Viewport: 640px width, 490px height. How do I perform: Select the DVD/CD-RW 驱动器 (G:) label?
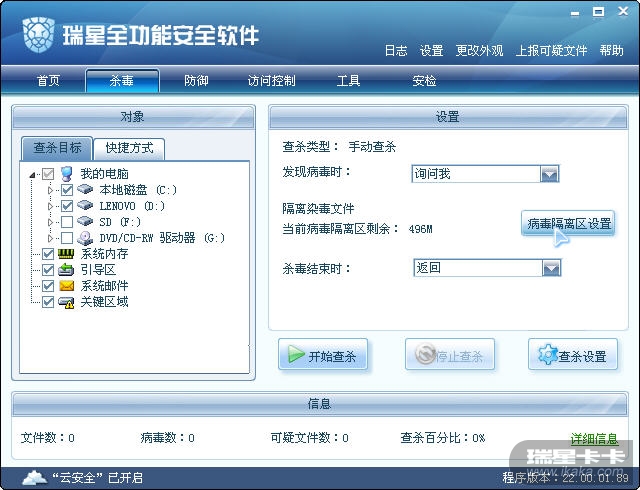point(162,238)
